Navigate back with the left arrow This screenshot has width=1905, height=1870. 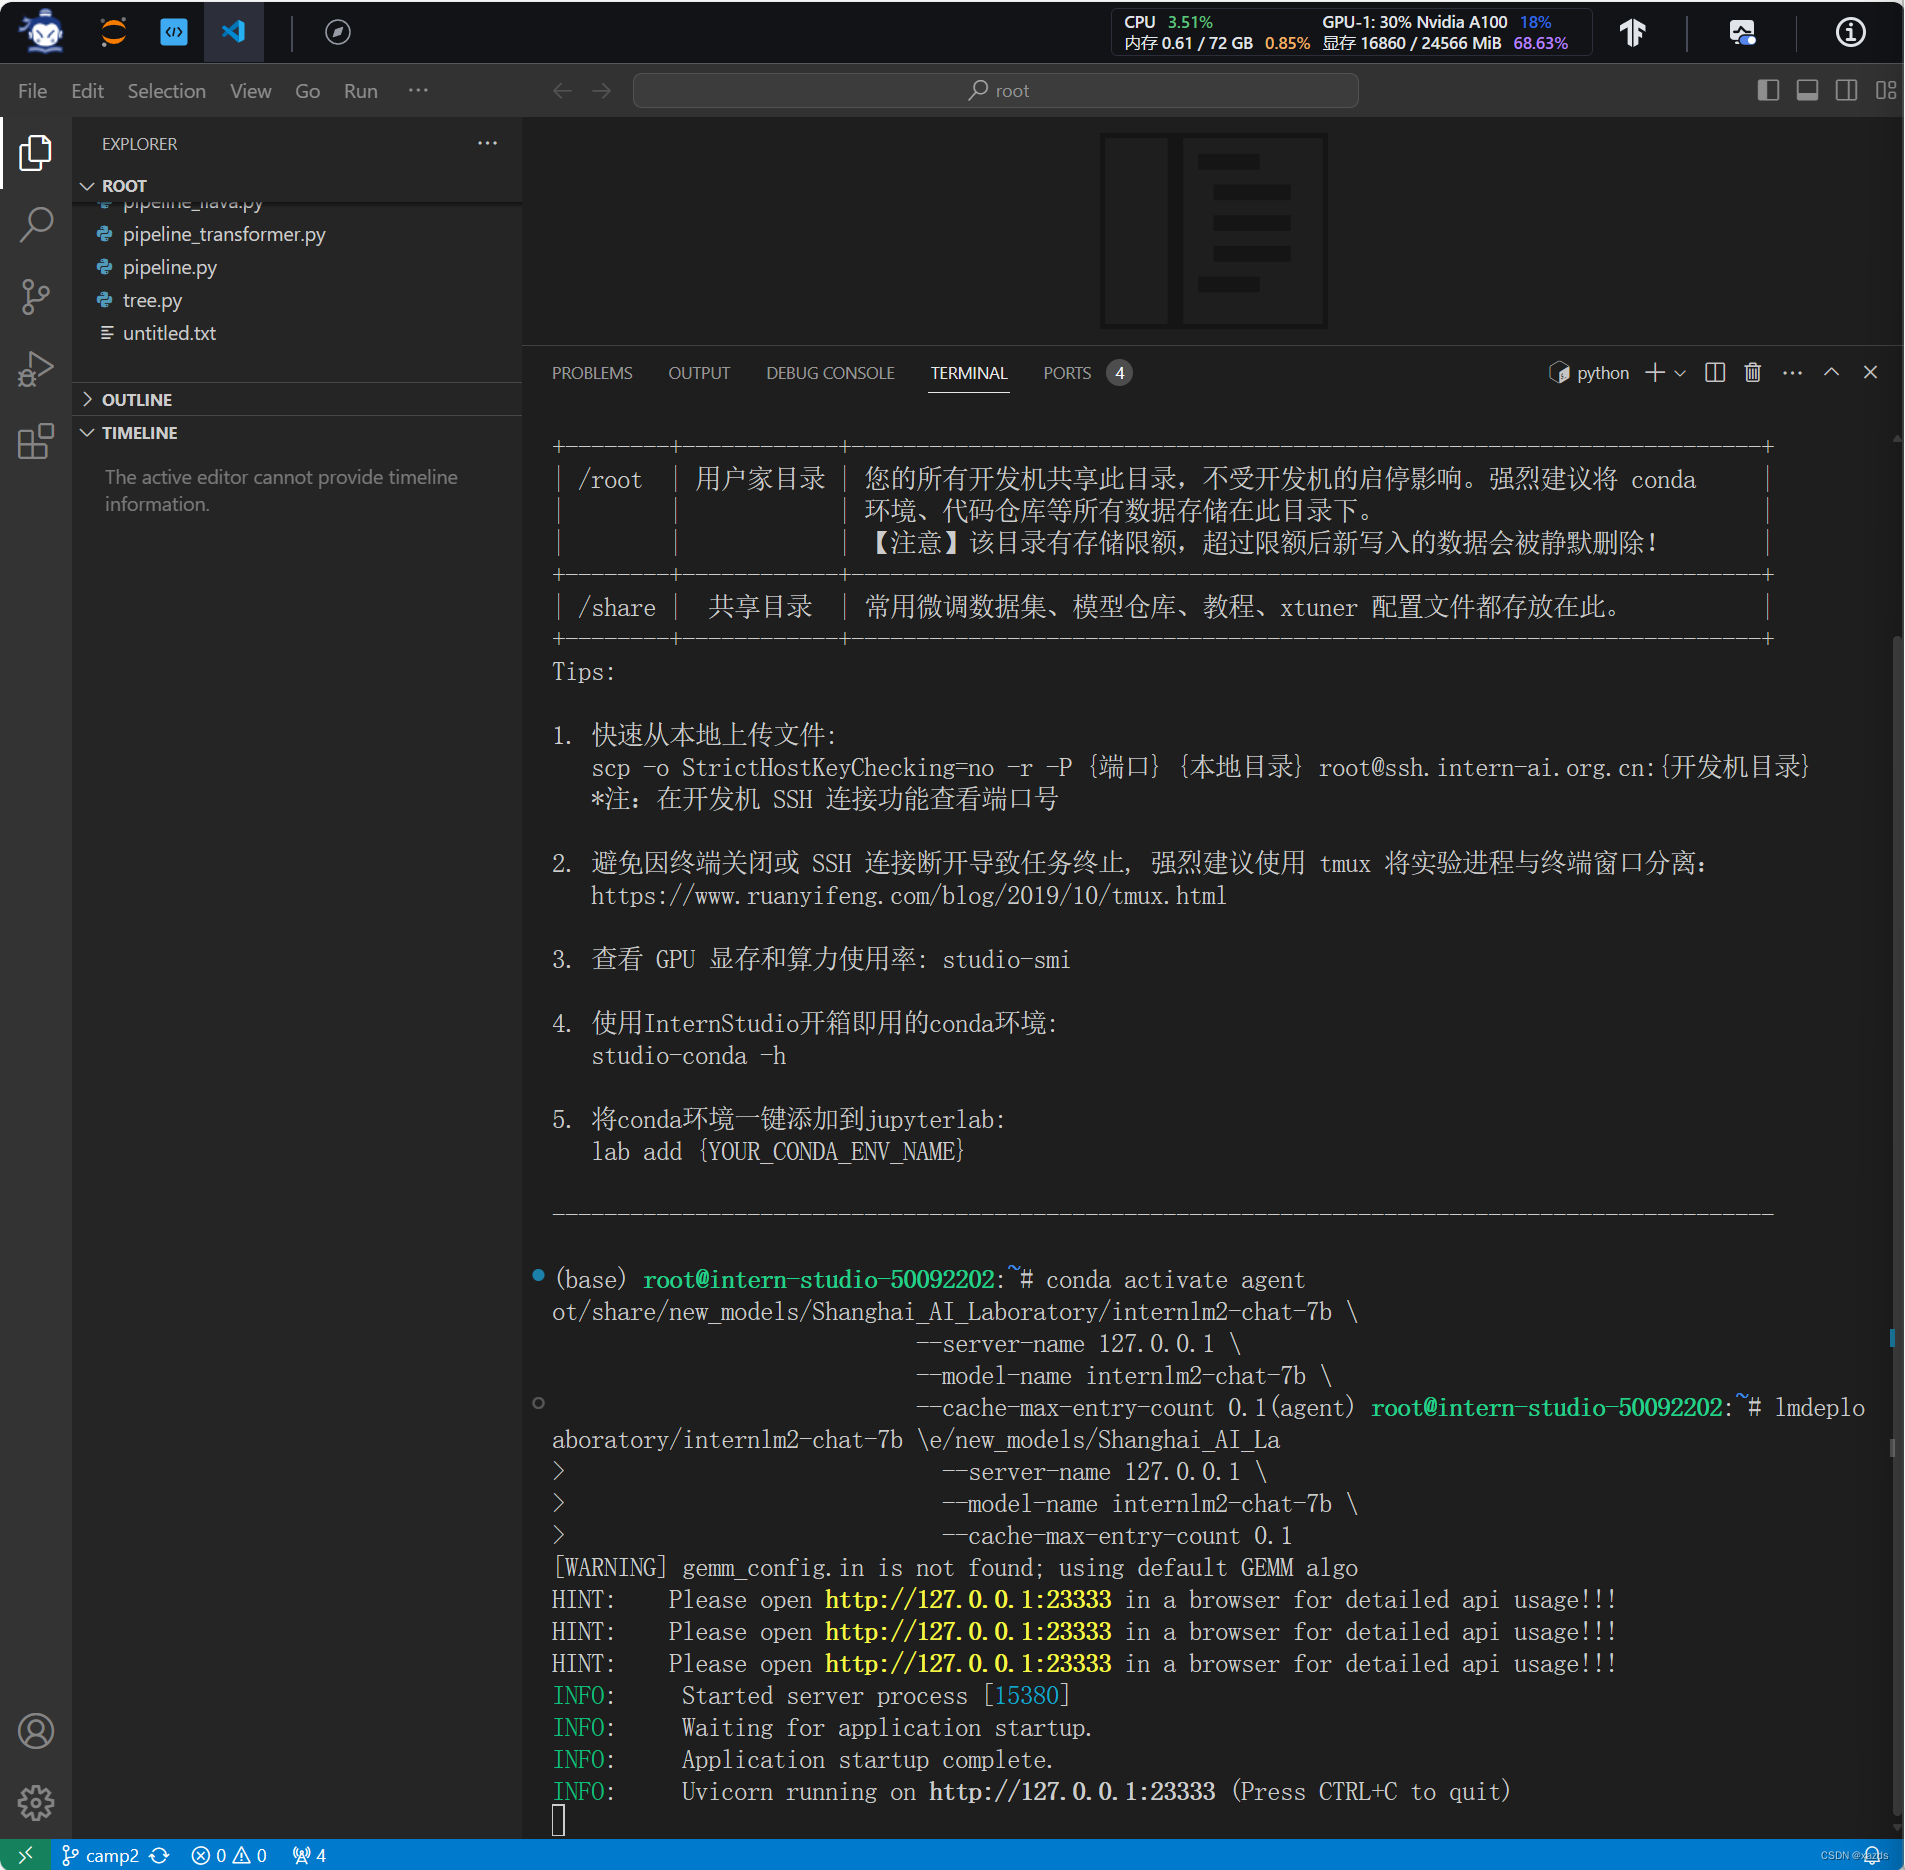562,91
